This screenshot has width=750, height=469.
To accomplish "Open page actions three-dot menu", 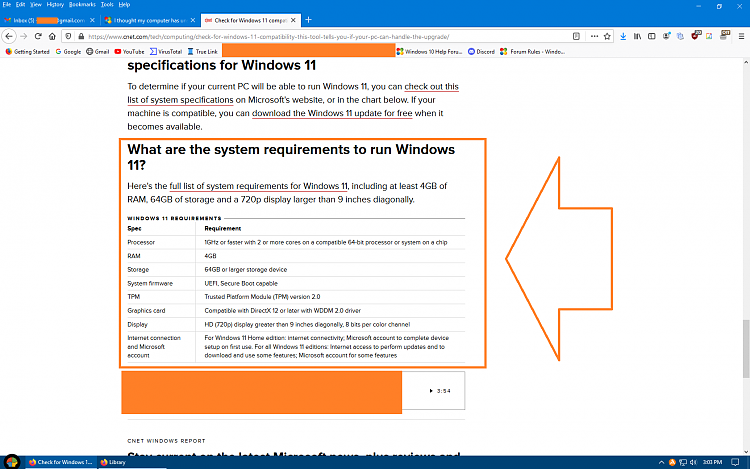I will [594, 36].
